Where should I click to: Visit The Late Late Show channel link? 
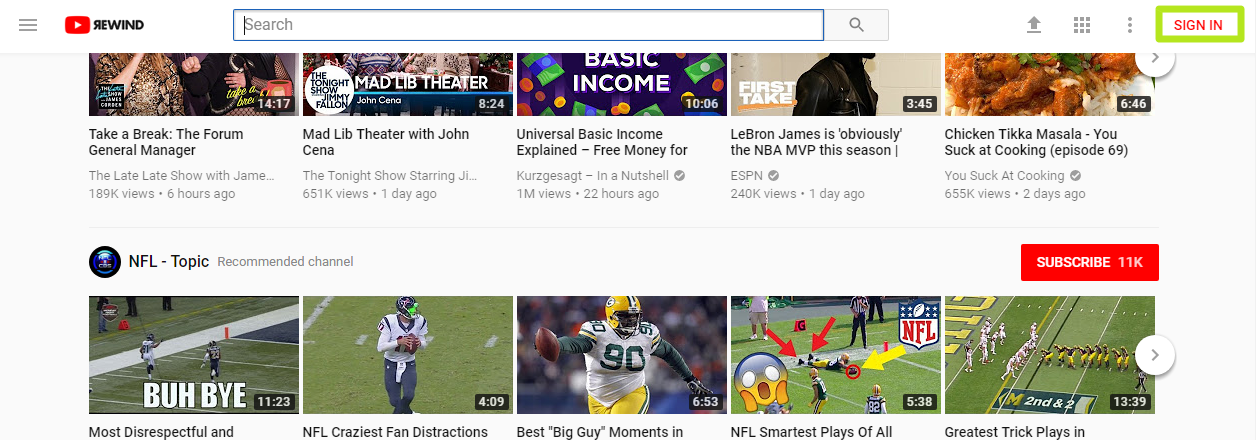tap(181, 176)
